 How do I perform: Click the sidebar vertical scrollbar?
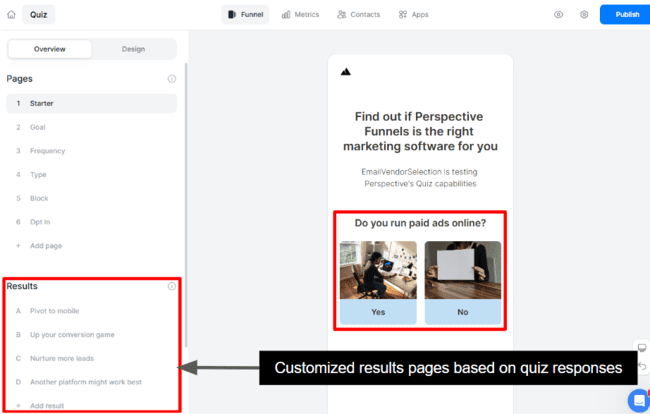click(186, 205)
